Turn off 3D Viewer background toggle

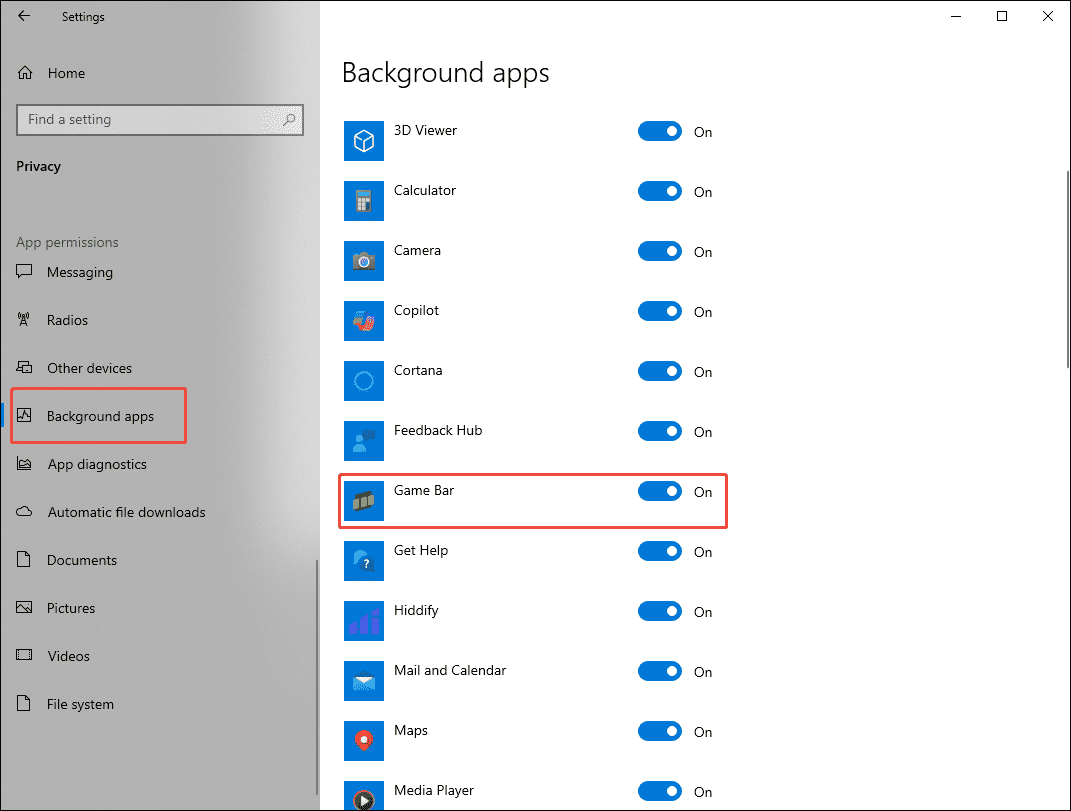(660, 131)
